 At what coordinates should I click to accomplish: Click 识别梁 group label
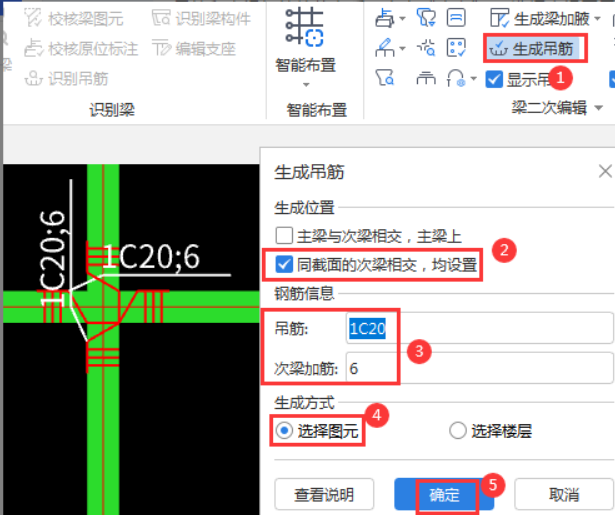click(112, 109)
